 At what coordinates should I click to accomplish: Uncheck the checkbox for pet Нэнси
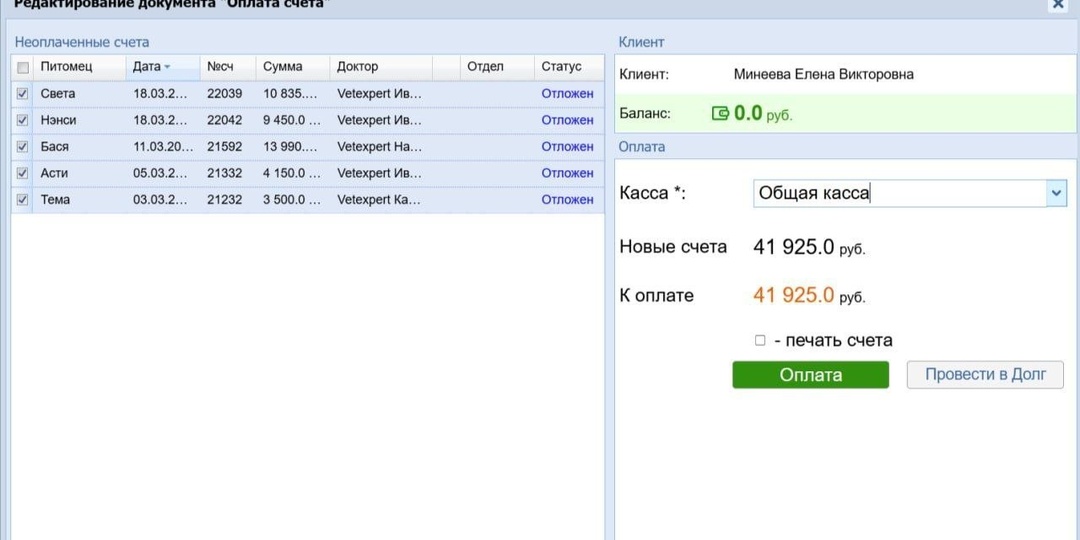click(x=23, y=120)
